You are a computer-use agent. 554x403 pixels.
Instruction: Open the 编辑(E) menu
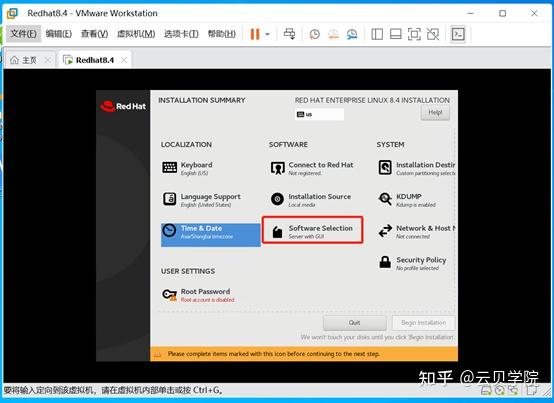click(59, 34)
